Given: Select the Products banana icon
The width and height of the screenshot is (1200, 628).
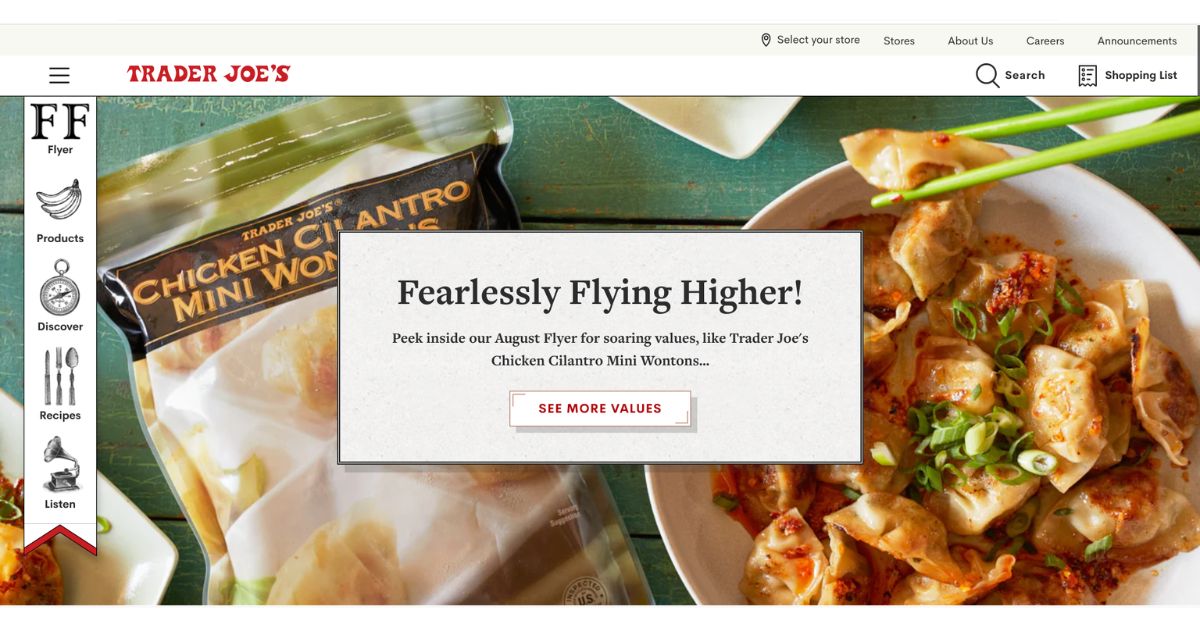Looking at the screenshot, I should pos(60,201).
